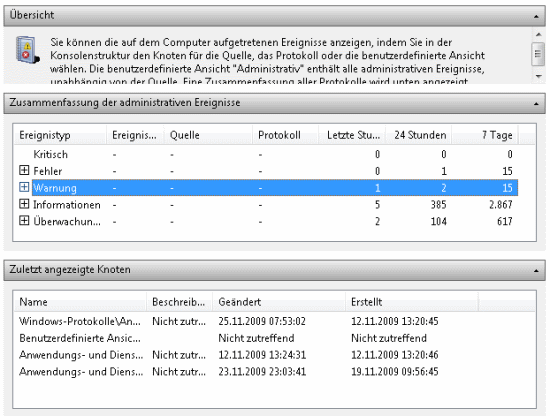
Task: Click the Event Viewer overview icon
Action: coord(27,49)
